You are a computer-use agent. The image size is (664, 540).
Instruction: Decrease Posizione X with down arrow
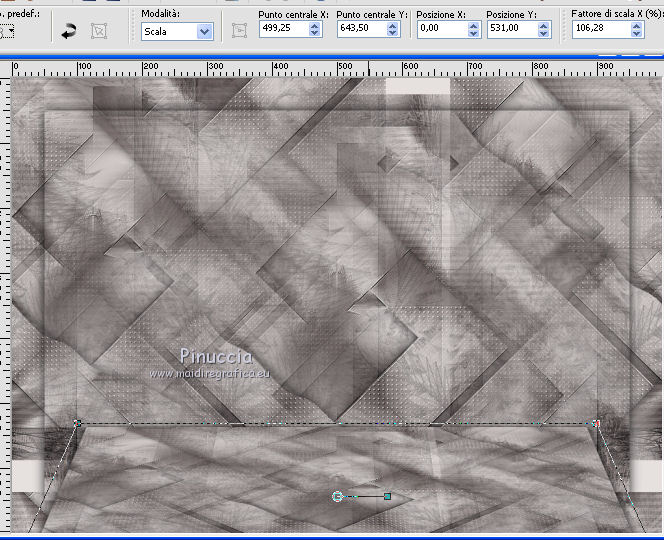(x=474, y=33)
